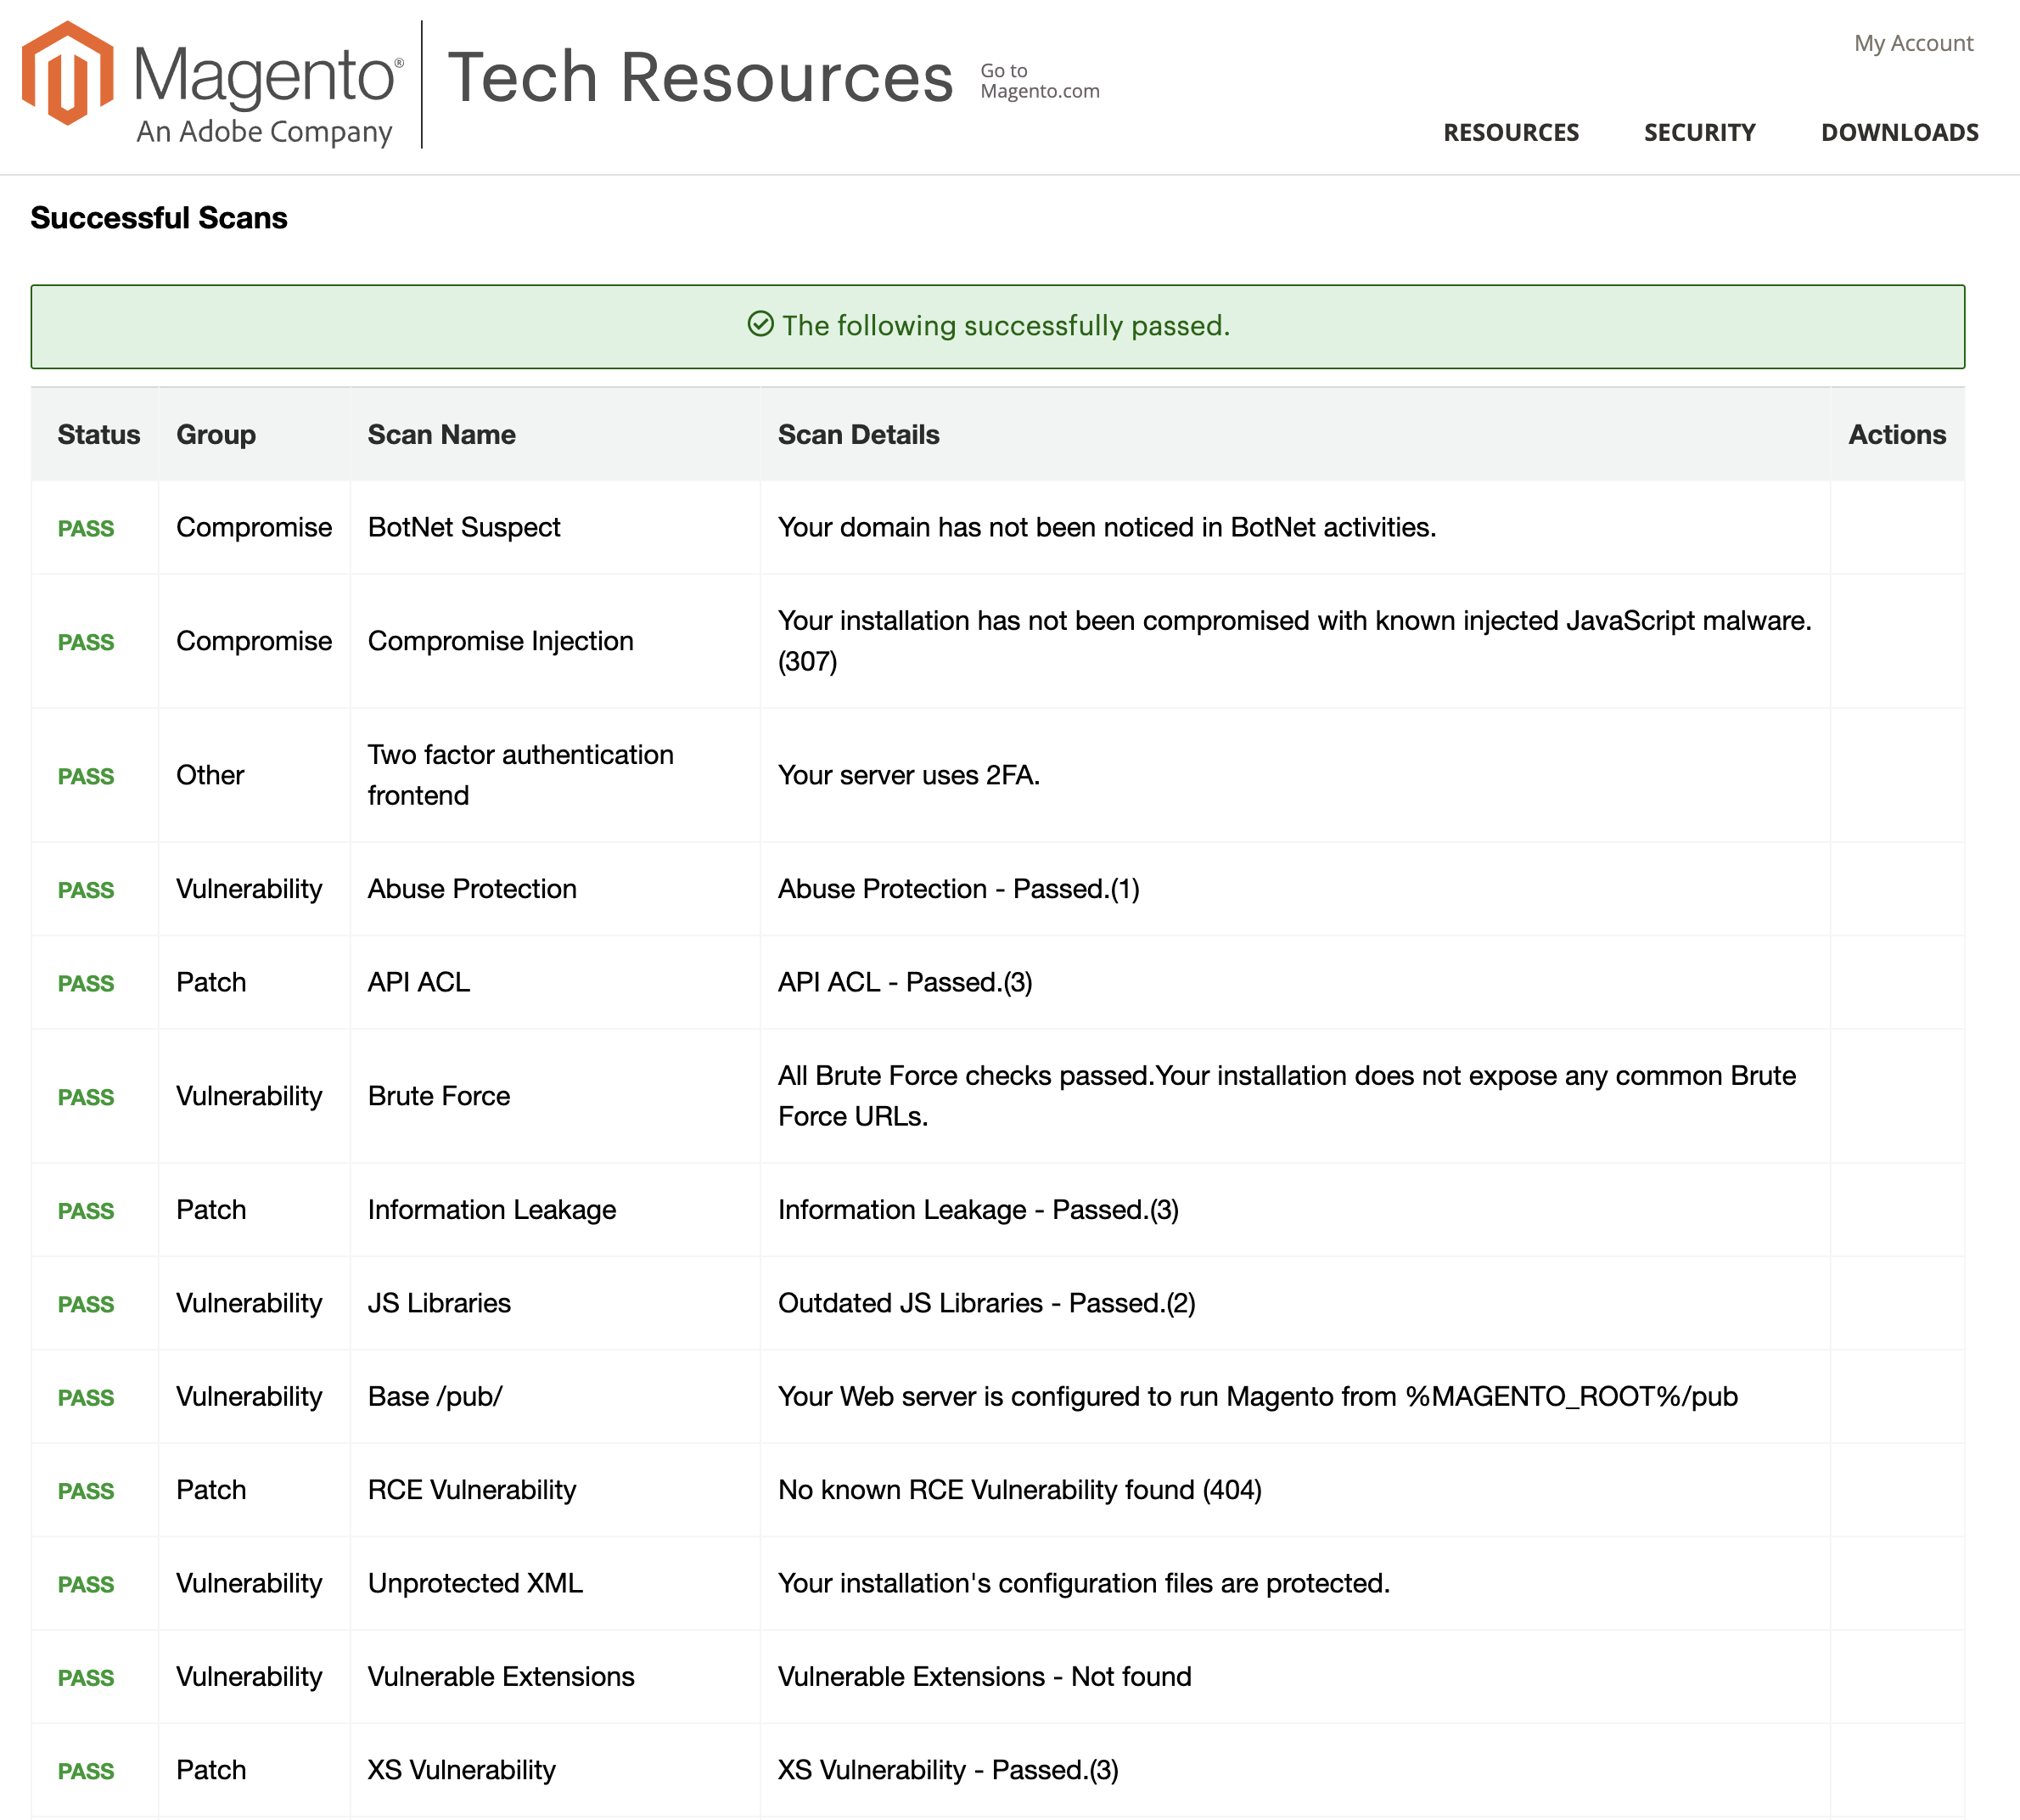Click the Brute Force scan name

click(438, 1096)
